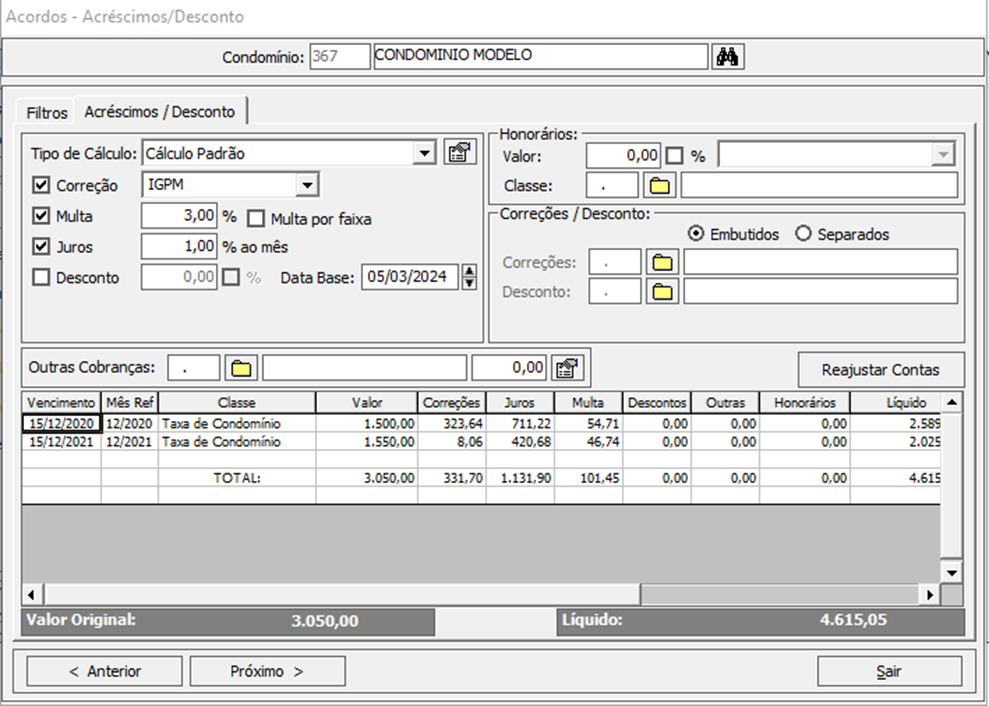The image size is (989, 706).
Task: Select cell 15/12/2021 in Vencimento
Action: (61, 442)
